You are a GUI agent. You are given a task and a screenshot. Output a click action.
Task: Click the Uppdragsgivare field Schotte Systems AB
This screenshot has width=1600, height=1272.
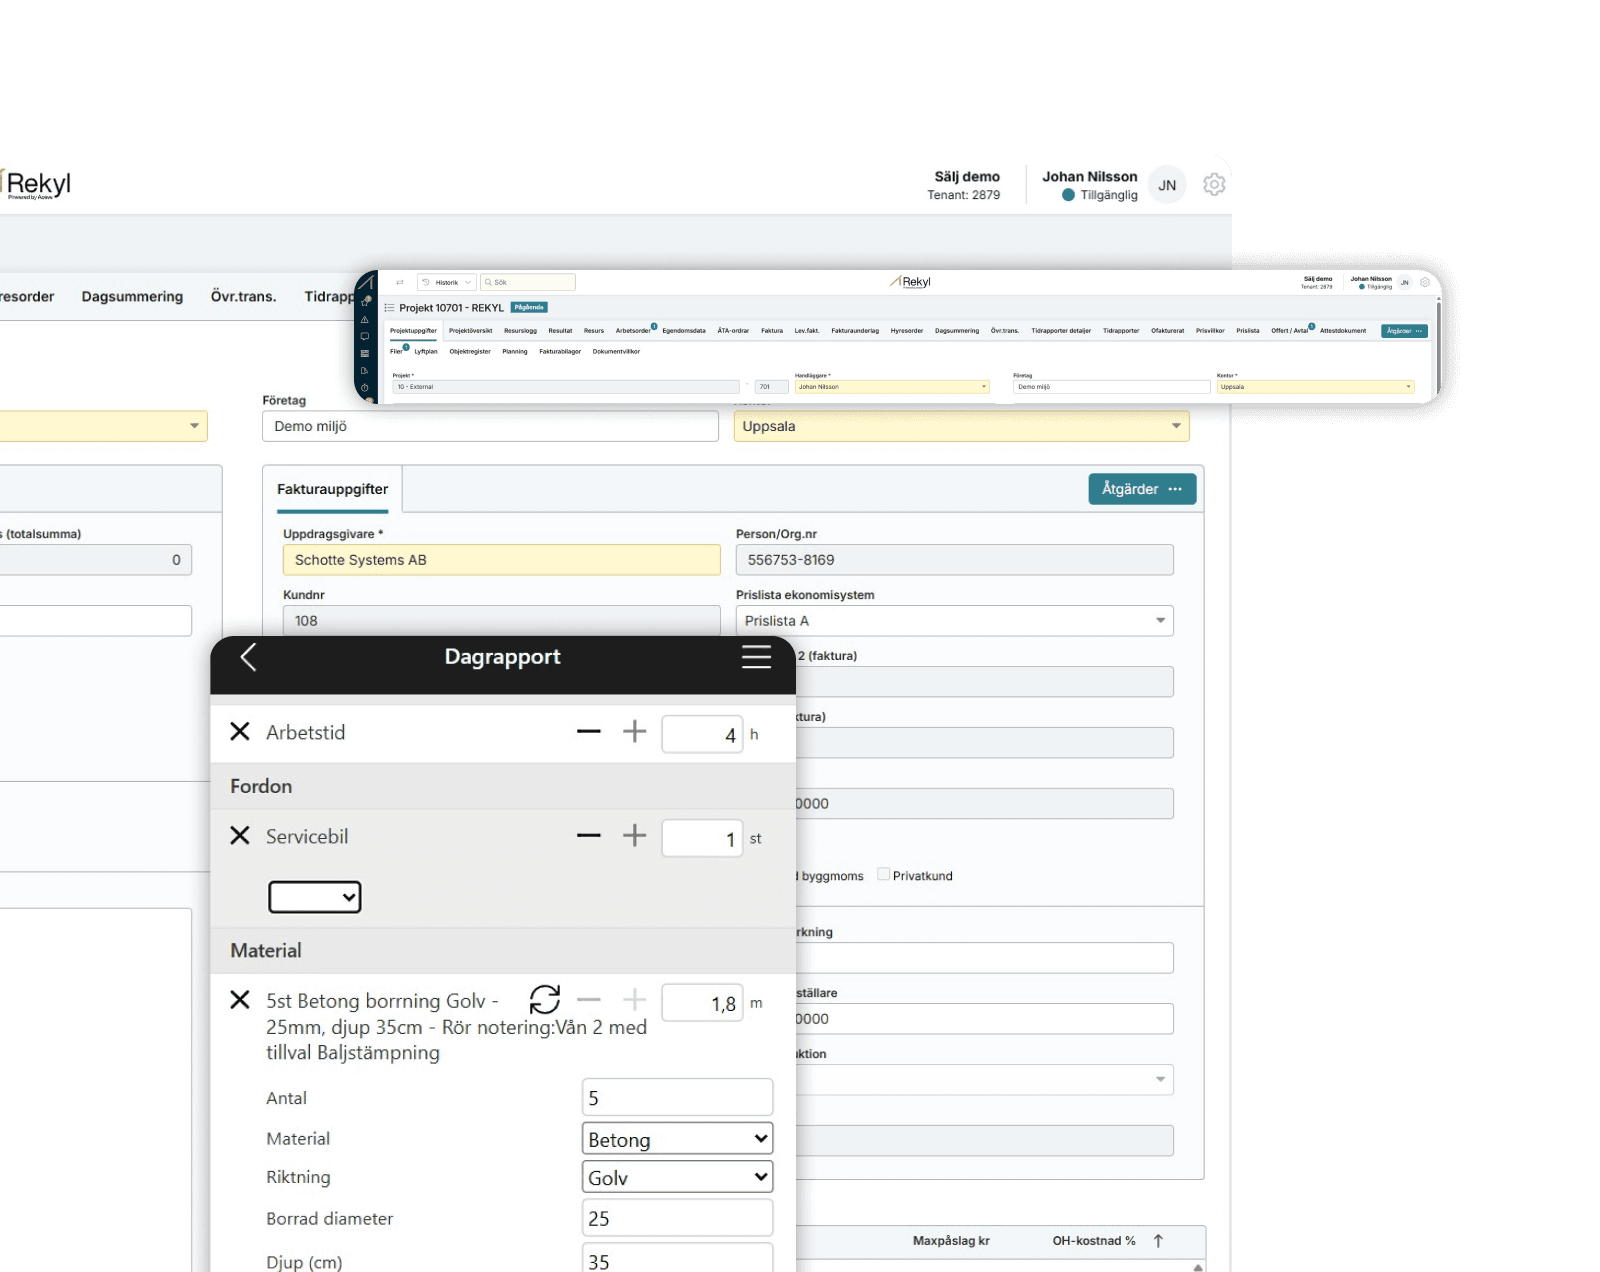click(501, 560)
